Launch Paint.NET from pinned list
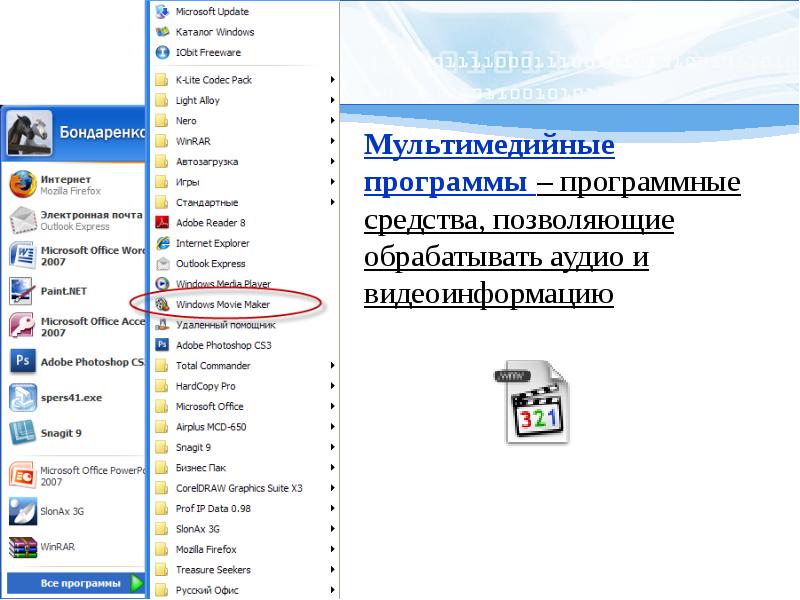Image resolution: width=800 pixels, height=600 pixels. pos(22,291)
